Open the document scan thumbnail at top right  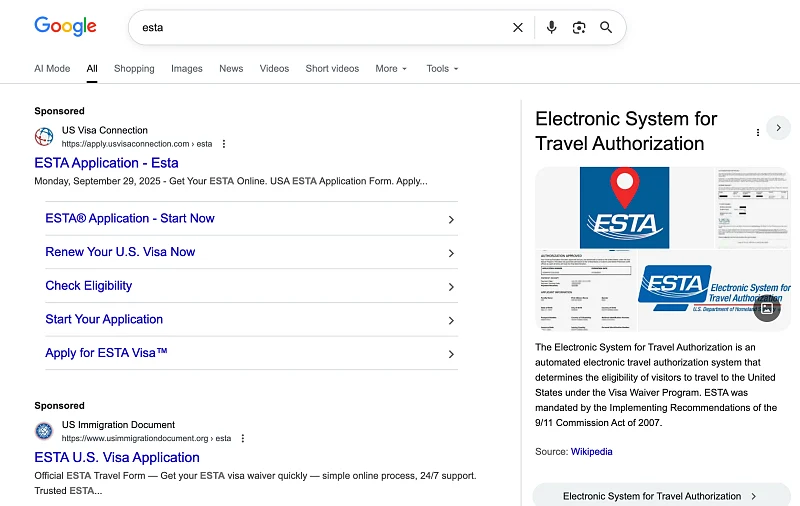[x=753, y=208]
